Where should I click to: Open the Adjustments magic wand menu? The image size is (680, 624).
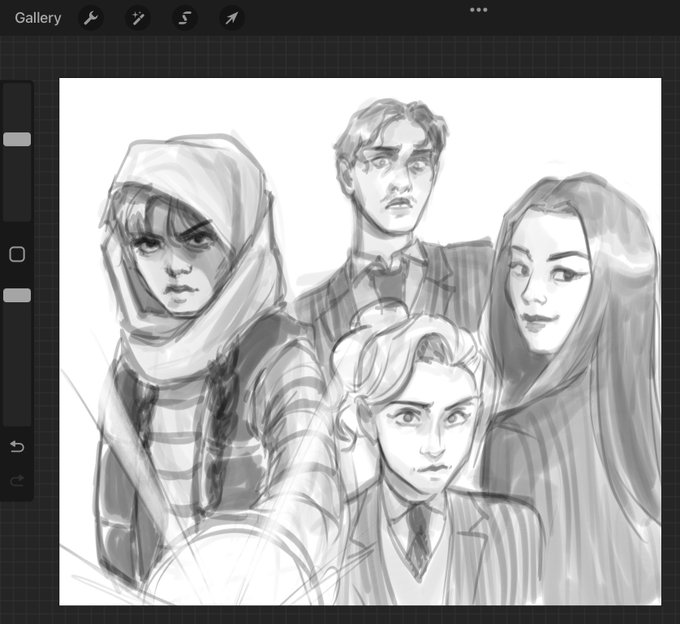138,18
